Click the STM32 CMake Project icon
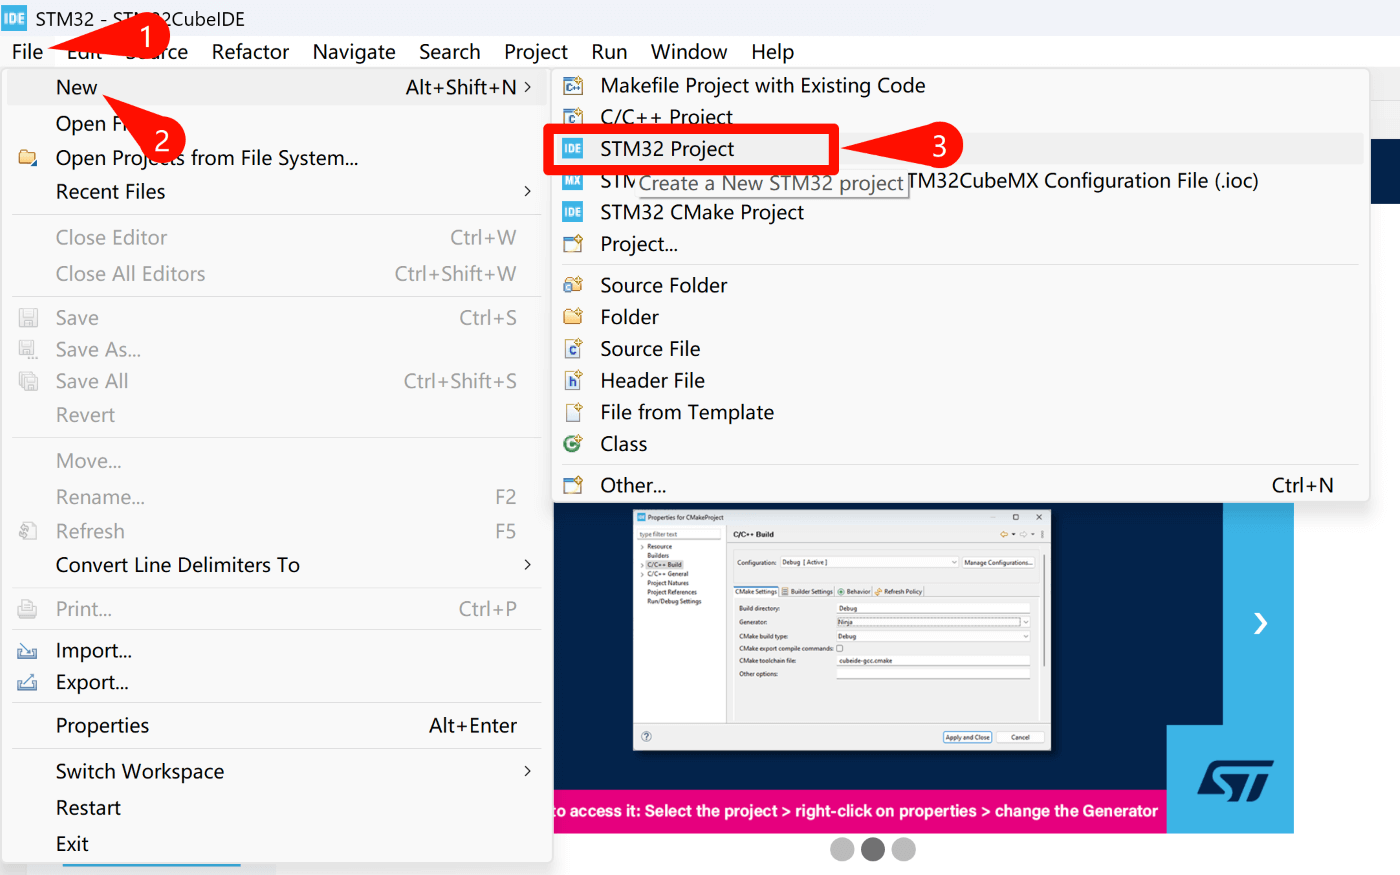The height and width of the screenshot is (875, 1400). click(x=572, y=212)
